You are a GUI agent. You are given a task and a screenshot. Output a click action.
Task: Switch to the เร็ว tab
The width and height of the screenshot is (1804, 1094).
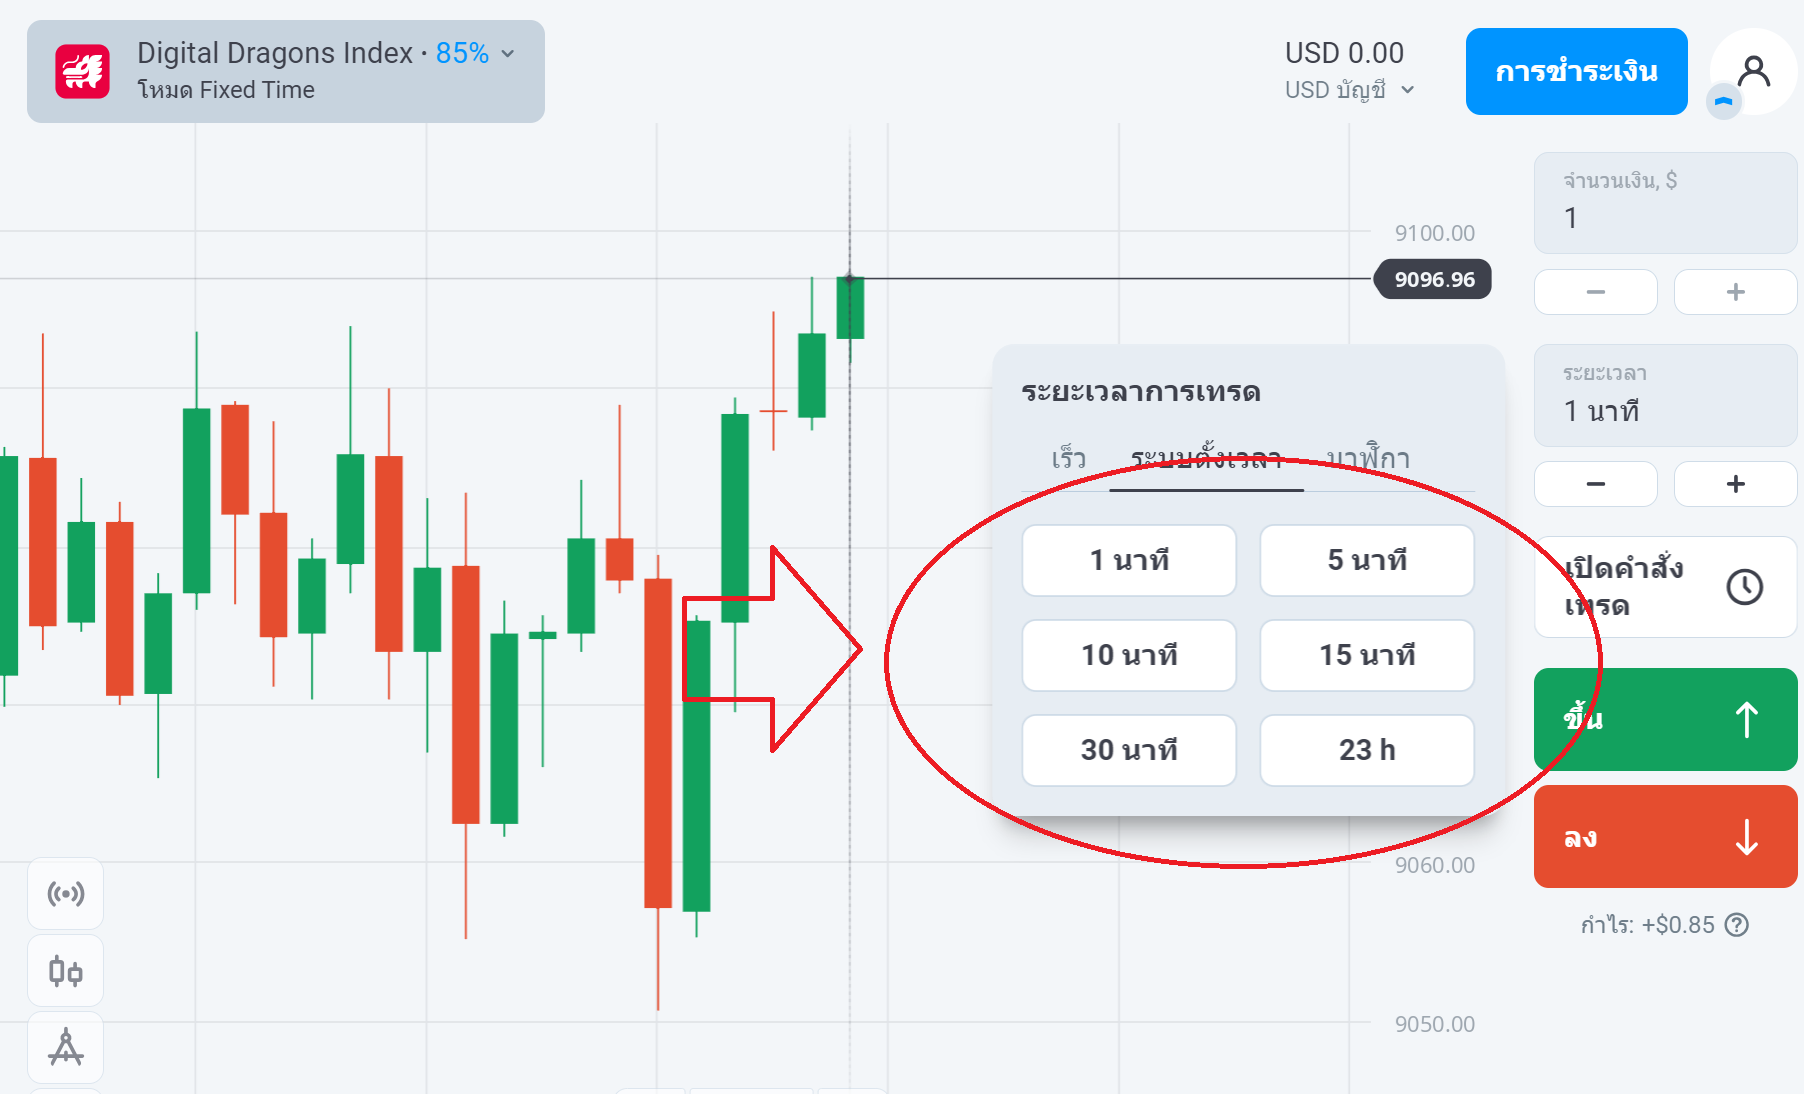coord(1068,459)
